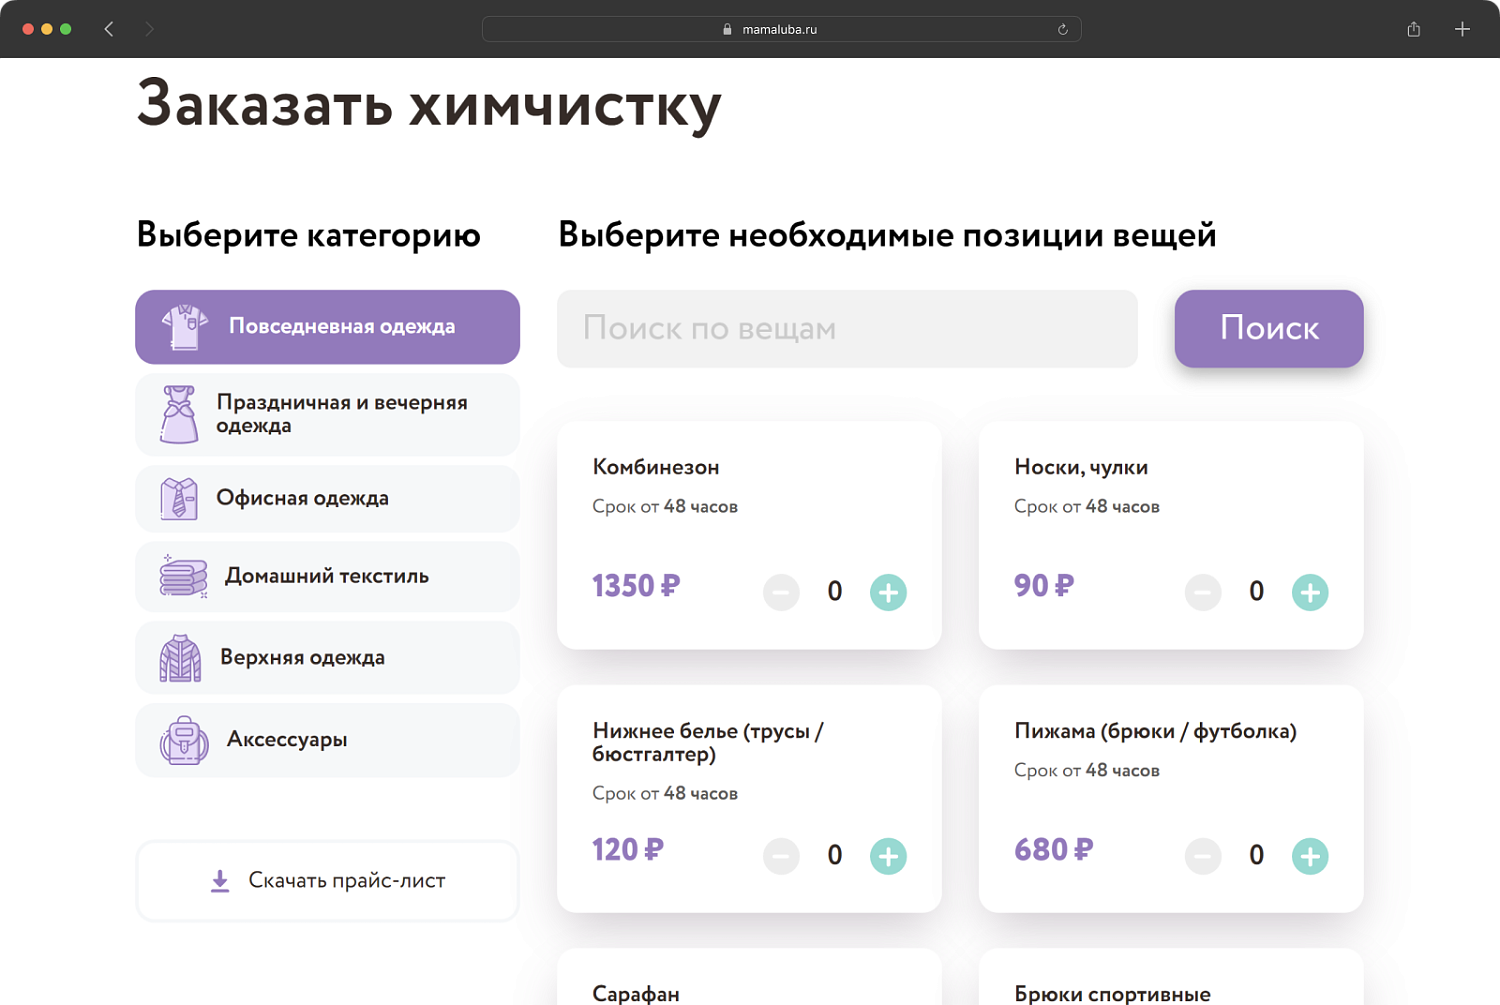Viewport: 1500px width, 1005px height.
Task: Click the download arrow icon on price list
Action: 219,880
